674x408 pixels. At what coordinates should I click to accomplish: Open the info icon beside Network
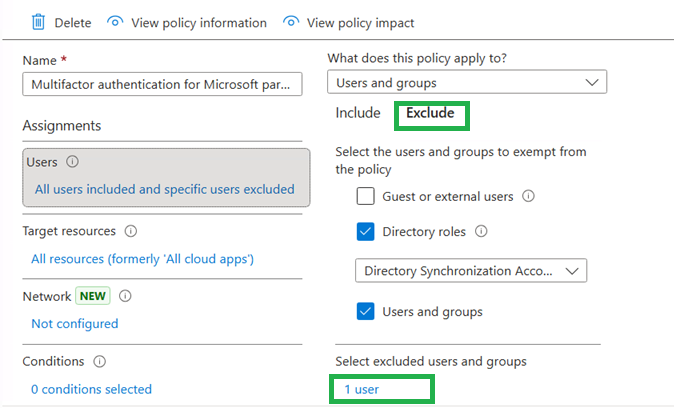[x=125, y=296]
